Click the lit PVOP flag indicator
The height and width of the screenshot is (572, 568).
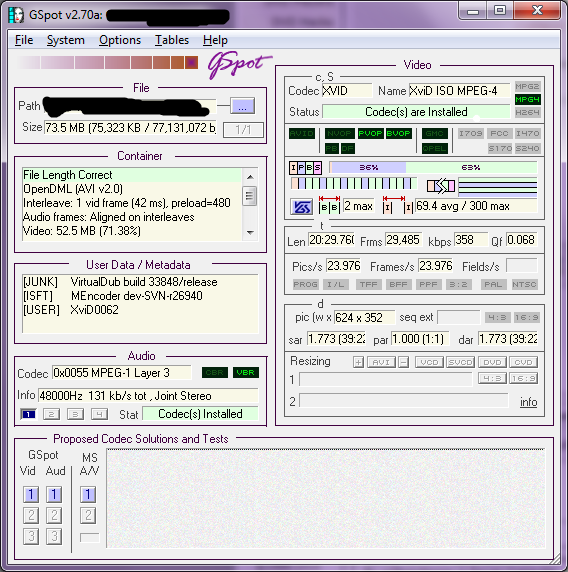pos(370,134)
